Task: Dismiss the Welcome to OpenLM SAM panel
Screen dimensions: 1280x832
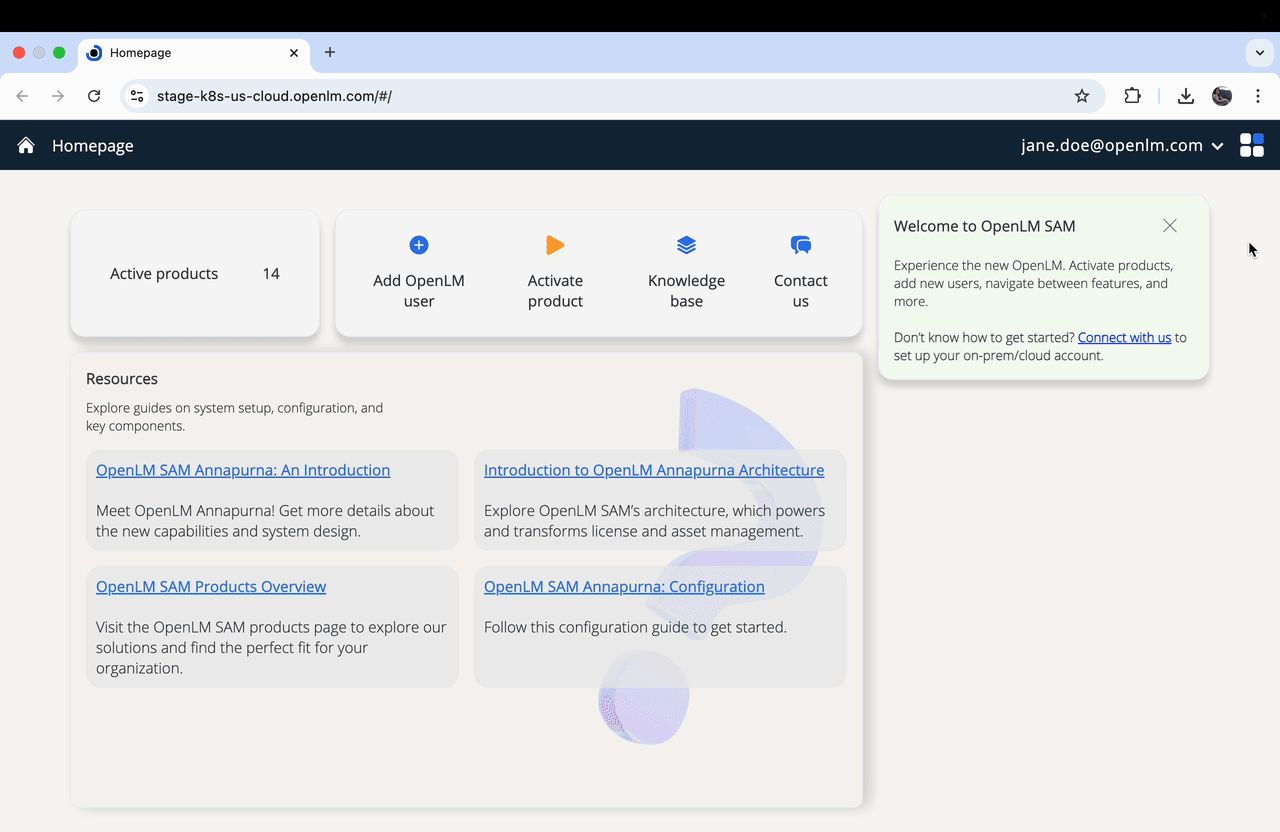Action: coord(1169,226)
